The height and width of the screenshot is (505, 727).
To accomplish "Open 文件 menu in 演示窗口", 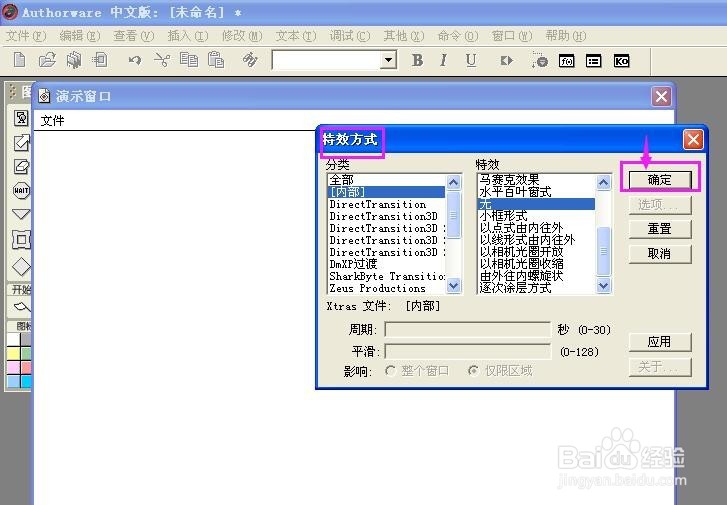I will tap(52, 121).
